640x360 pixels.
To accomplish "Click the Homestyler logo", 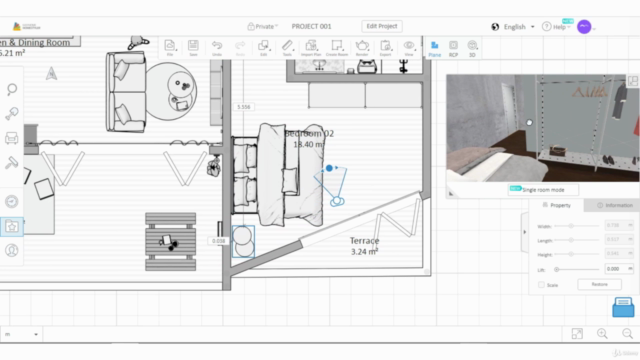I will pos(27,27).
